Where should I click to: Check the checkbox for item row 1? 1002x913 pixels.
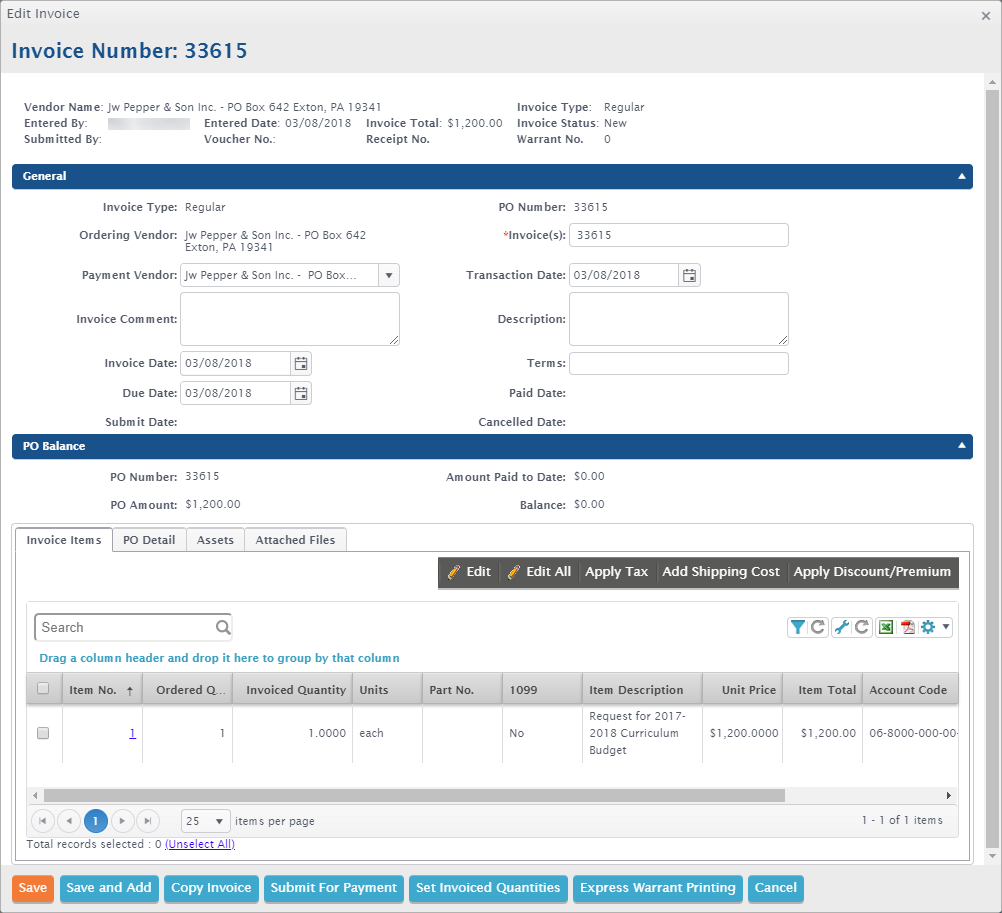pos(43,733)
